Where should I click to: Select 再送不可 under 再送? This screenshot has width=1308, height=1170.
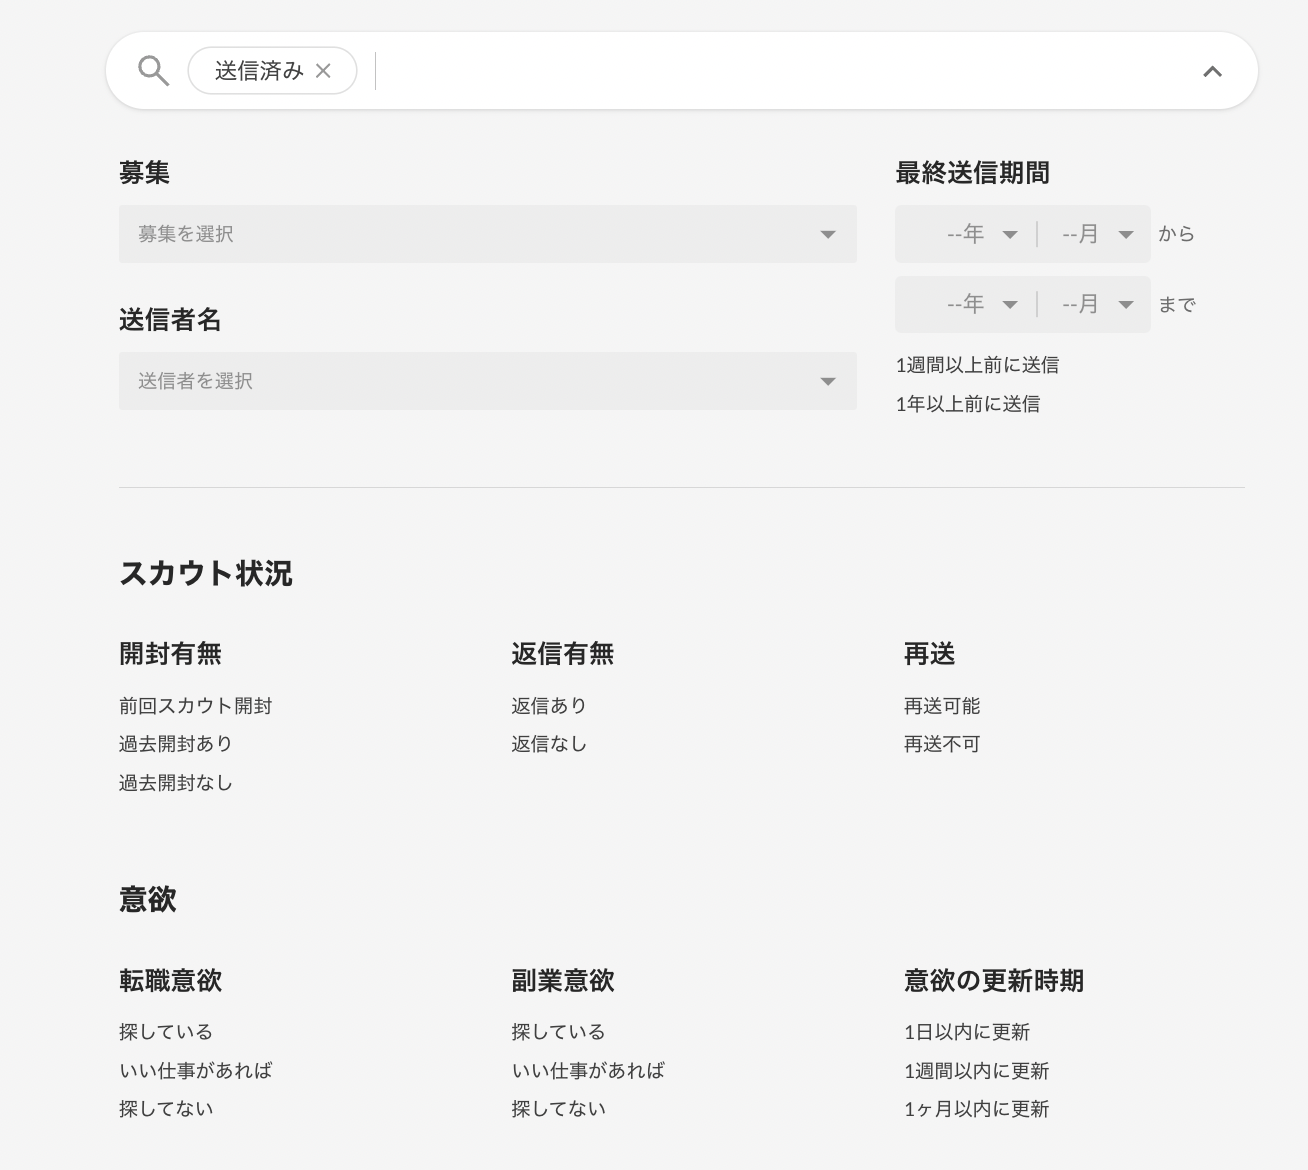click(x=941, y=743)
